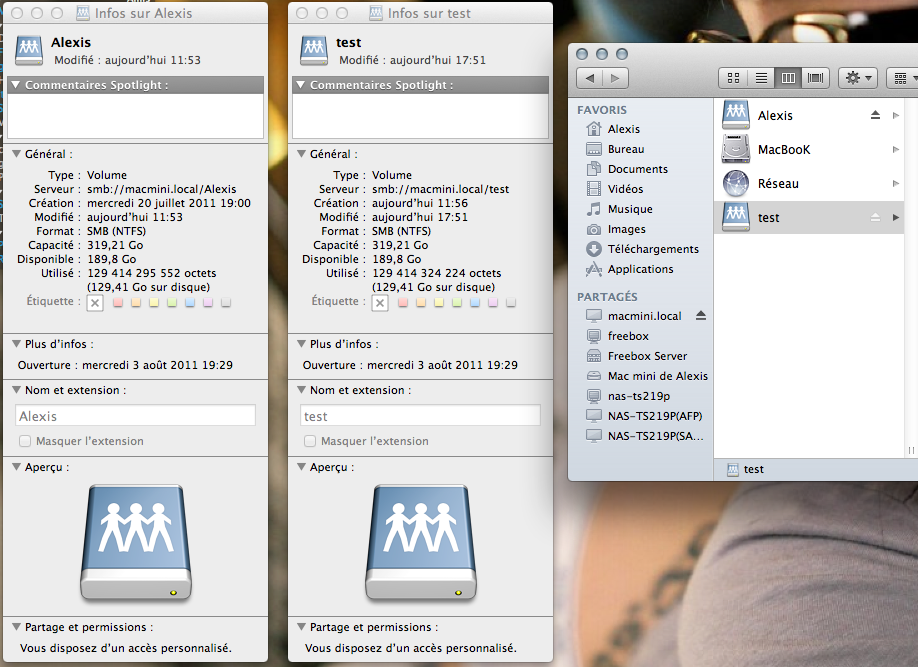Select the Alexis shared volume icon in Finder
918x667 pixels.
736,115
